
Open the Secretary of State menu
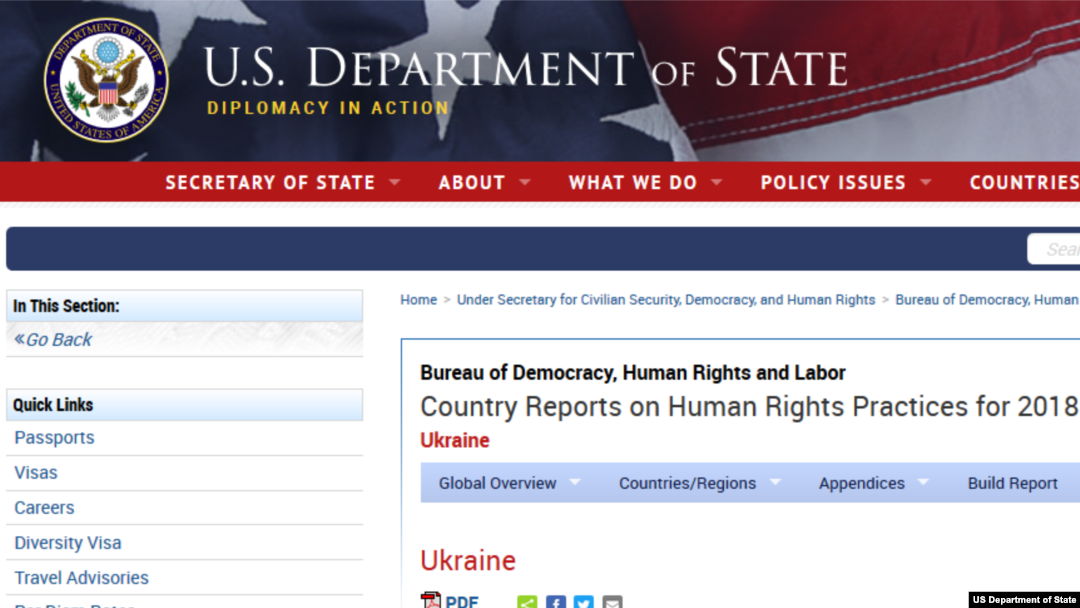coord(270,182)
